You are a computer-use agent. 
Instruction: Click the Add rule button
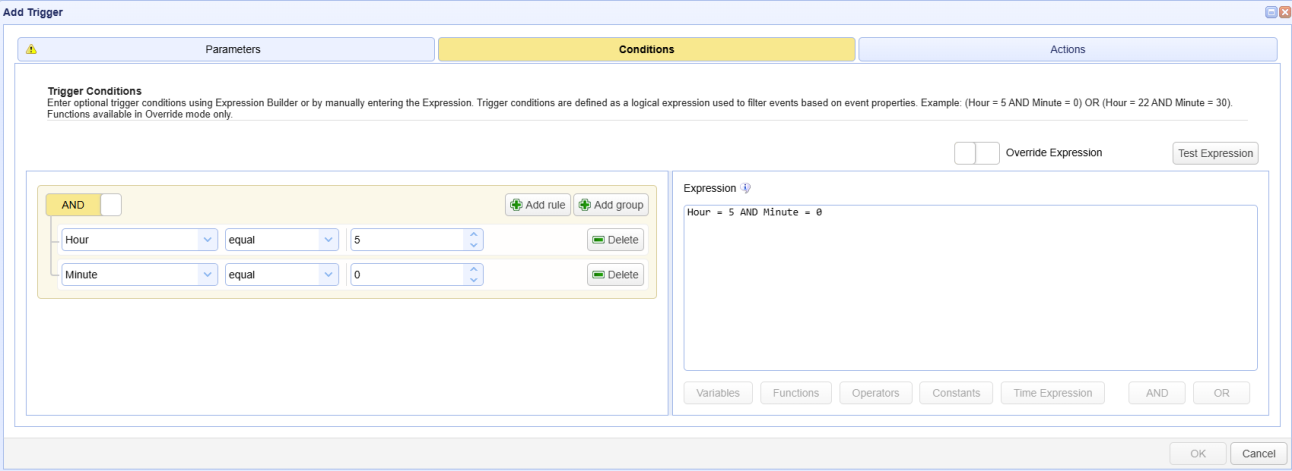(x=537, y=205)
